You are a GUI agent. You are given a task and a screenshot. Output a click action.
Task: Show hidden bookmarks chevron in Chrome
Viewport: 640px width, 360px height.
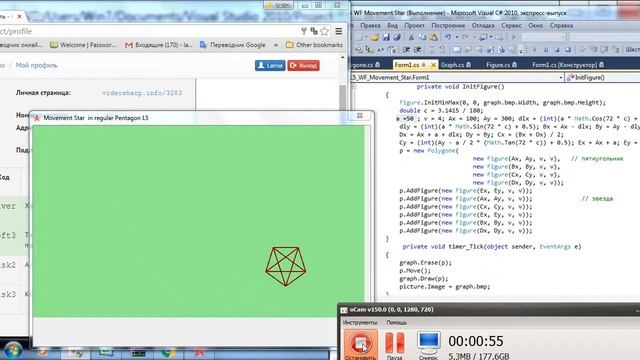[x=276, y=45]
